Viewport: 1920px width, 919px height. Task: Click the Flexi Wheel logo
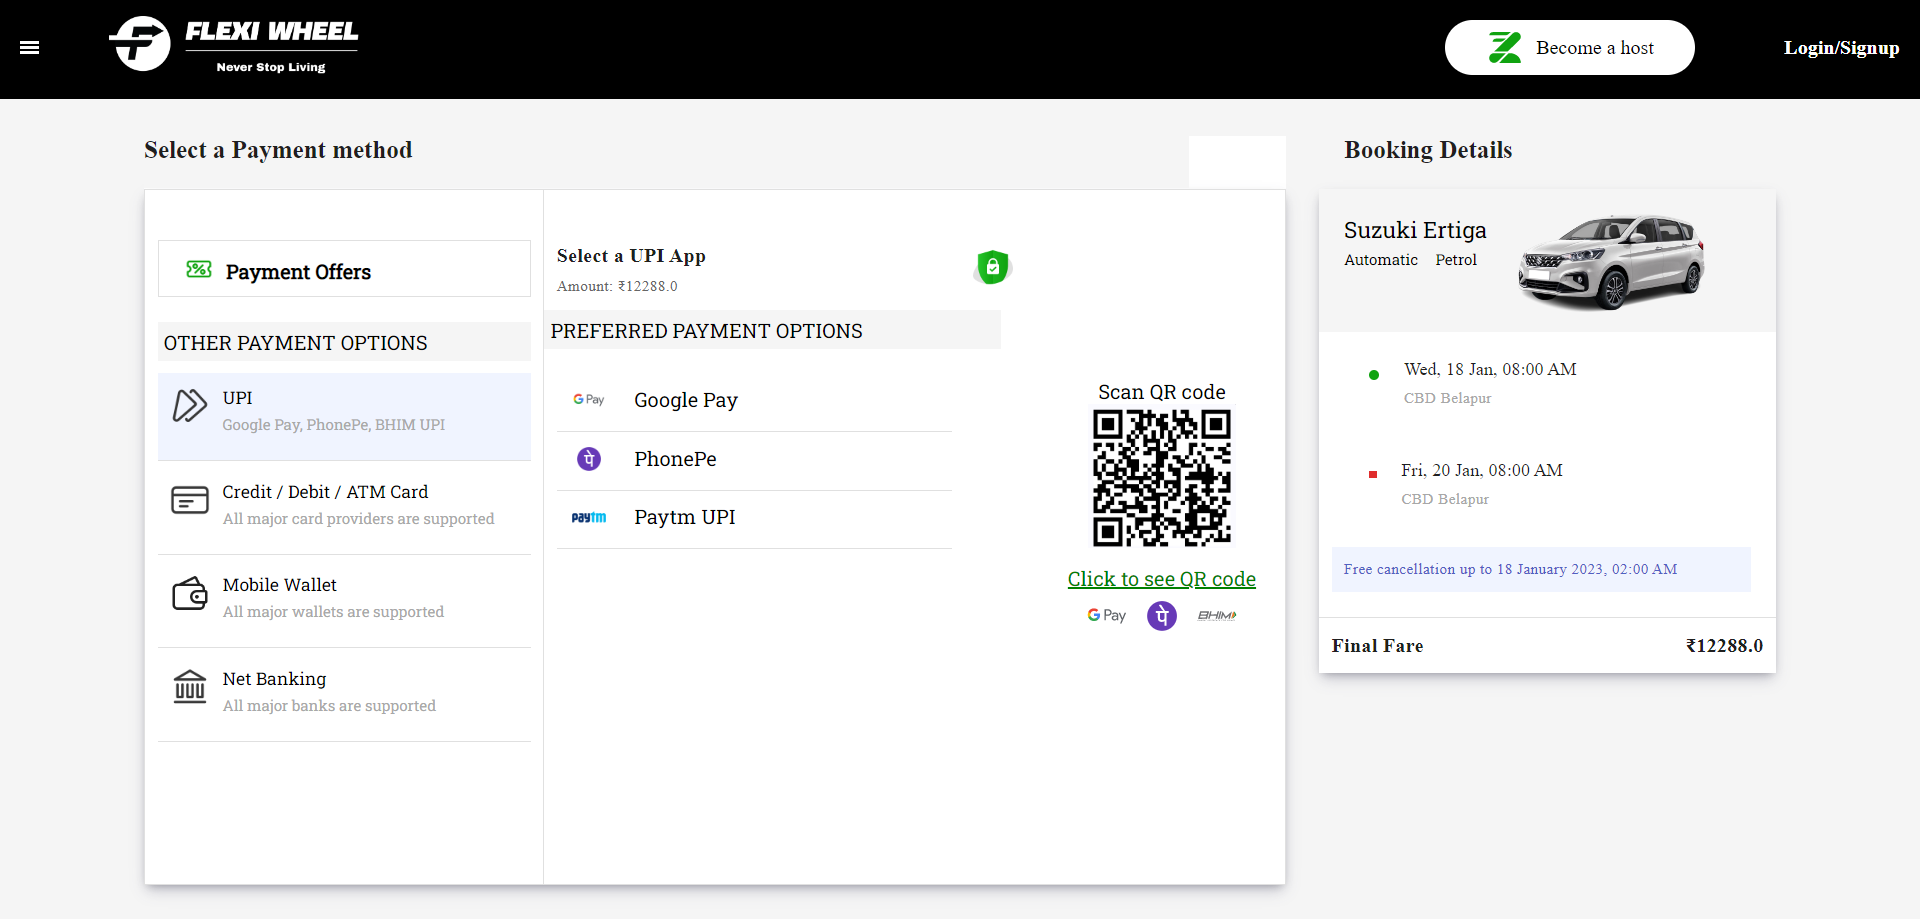[234, 44]
